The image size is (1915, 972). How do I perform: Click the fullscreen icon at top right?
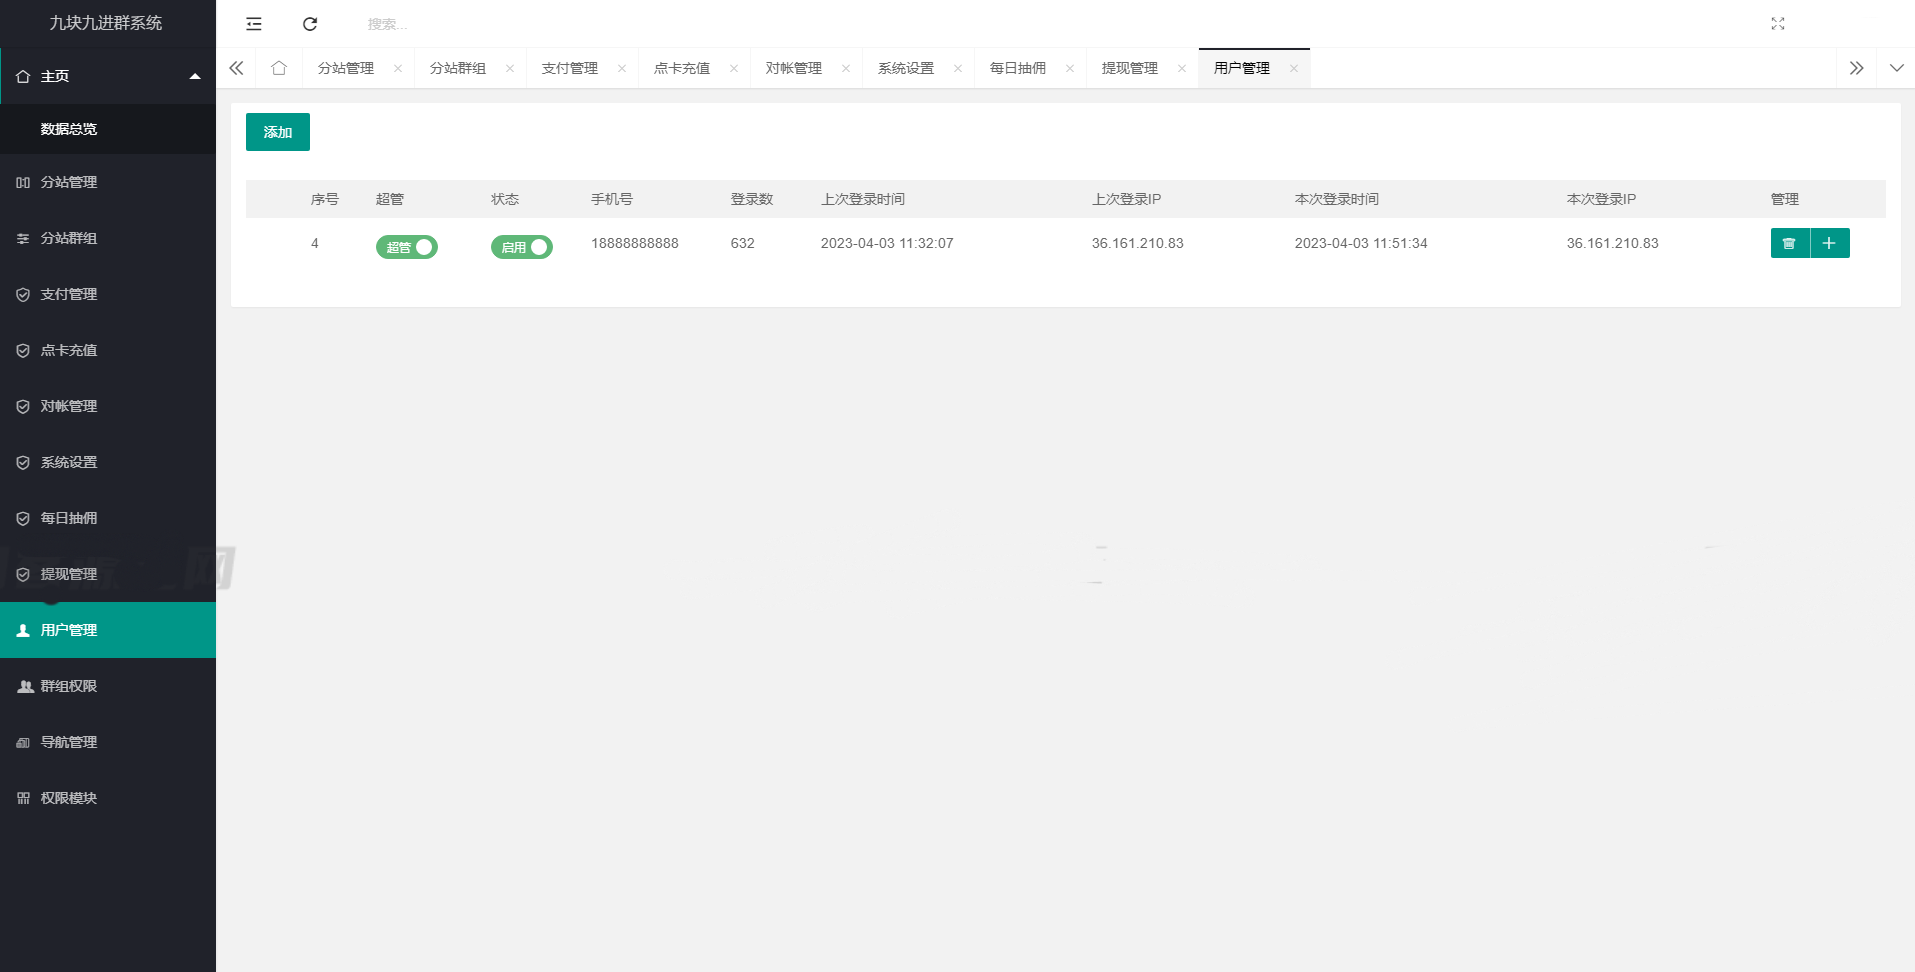(1778, 23)
